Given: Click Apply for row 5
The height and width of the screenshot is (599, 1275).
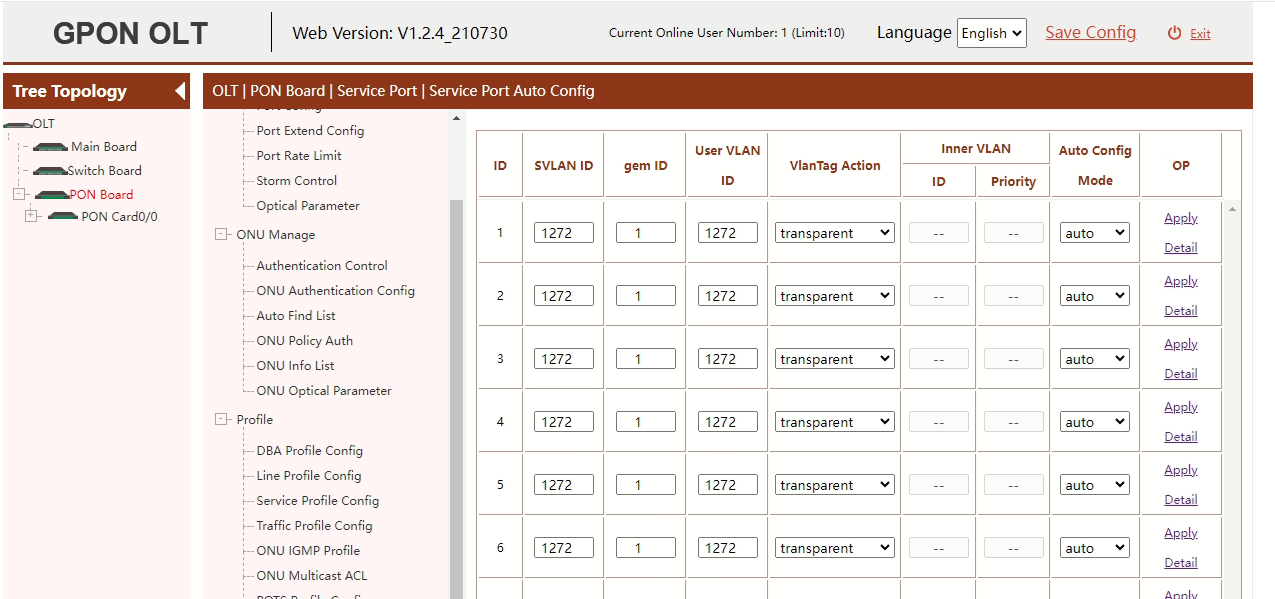Looking at the screenshot, I should coord(1181,470).
